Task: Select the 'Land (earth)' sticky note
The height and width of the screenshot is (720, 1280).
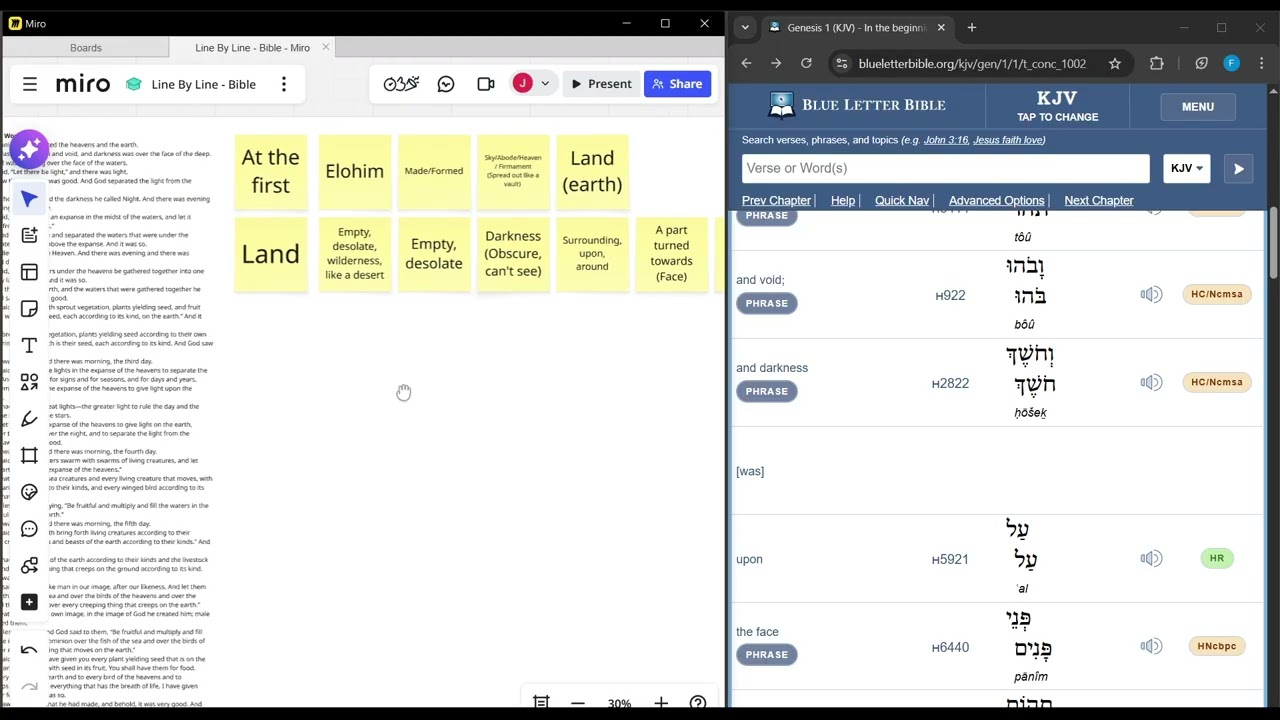Action: 592,171
